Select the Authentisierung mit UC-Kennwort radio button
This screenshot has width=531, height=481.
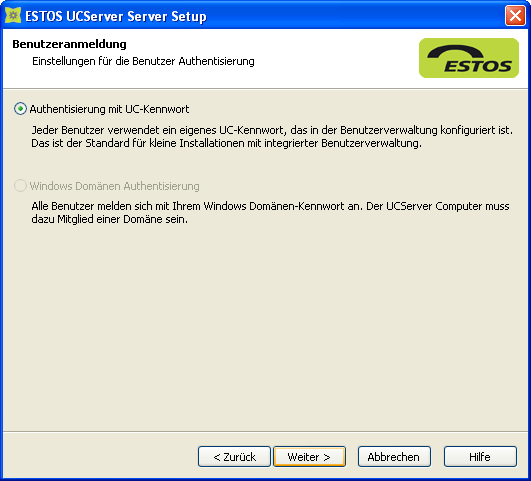(x=20, y=109)
